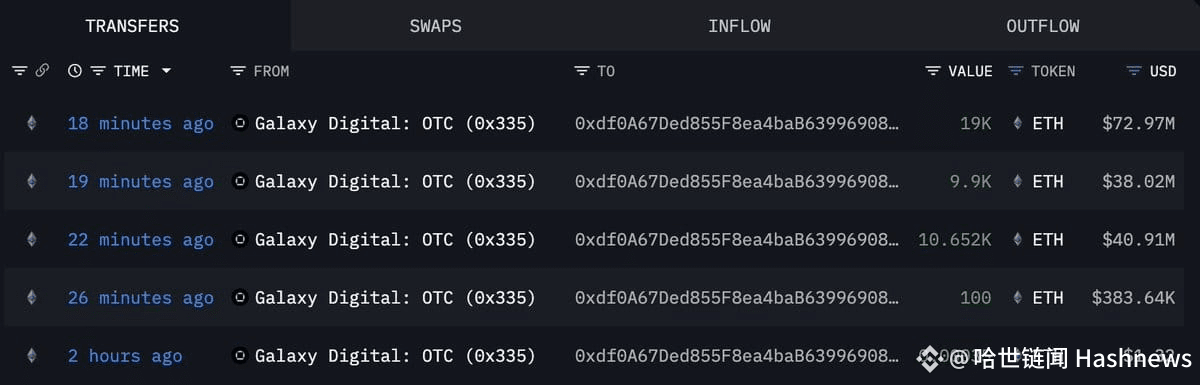Click the USD column filter icon

[1134, 71]
